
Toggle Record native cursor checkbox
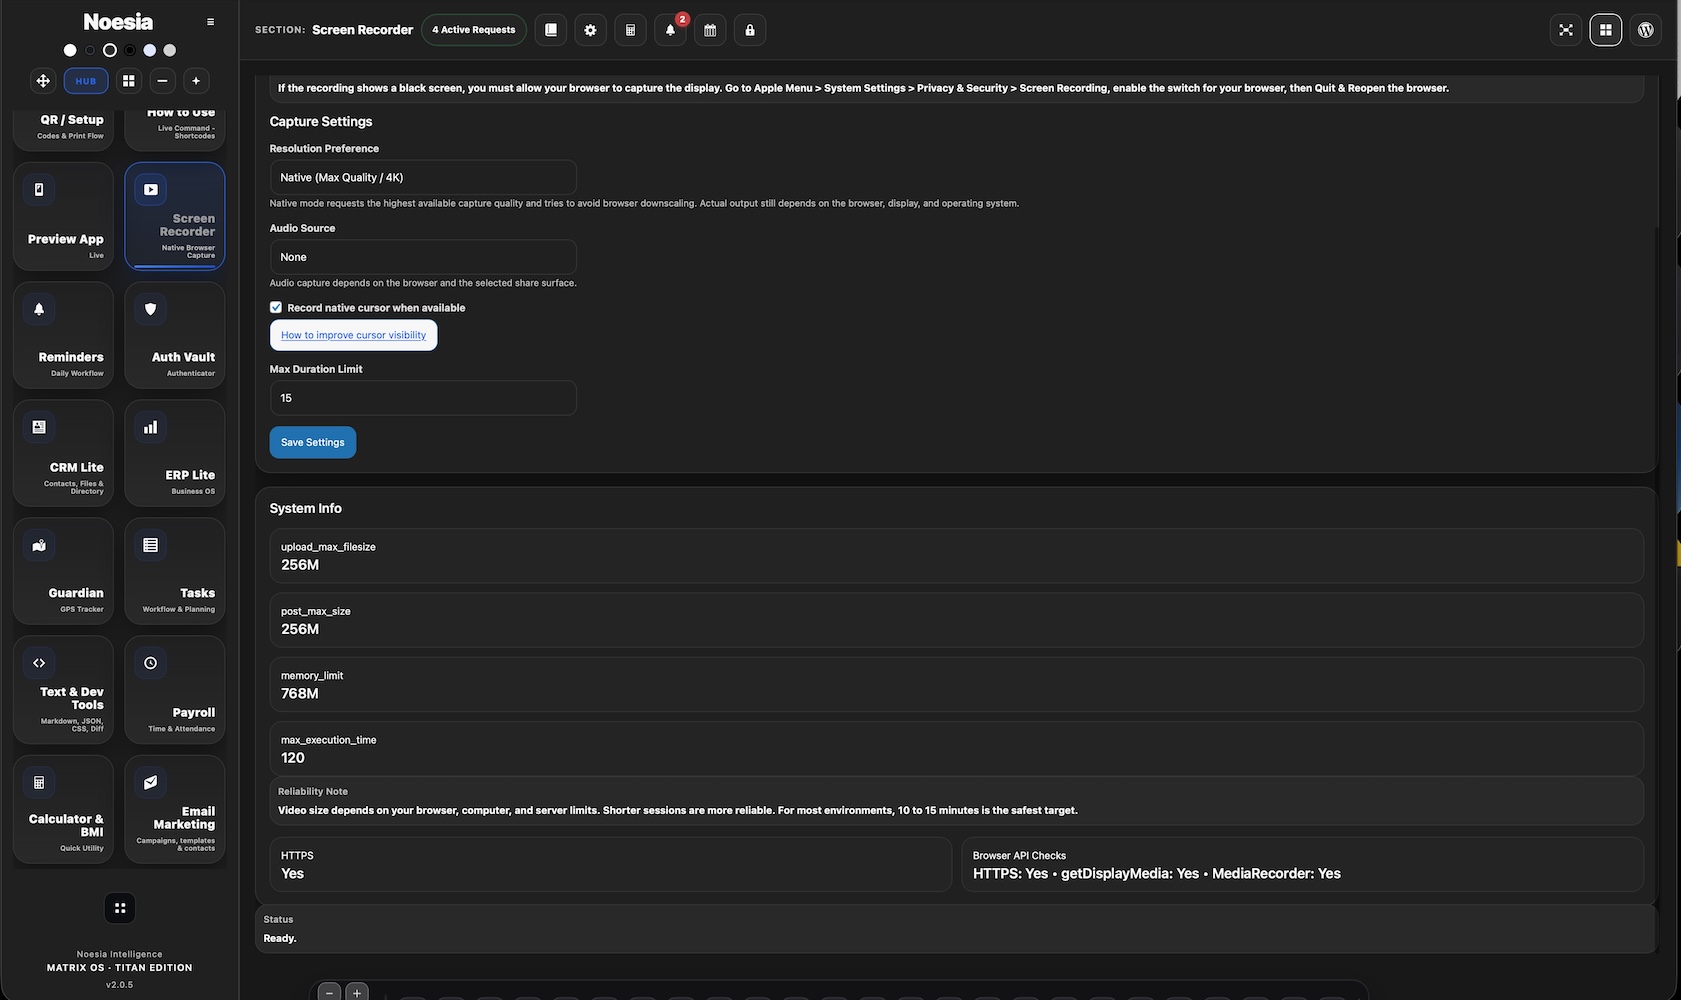point(276,308)
